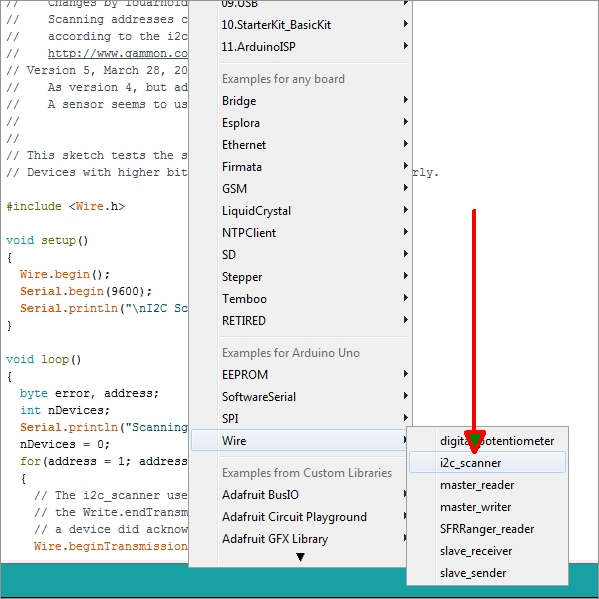
Task: Expand the SD examples submenu
Action: [300, 255]
